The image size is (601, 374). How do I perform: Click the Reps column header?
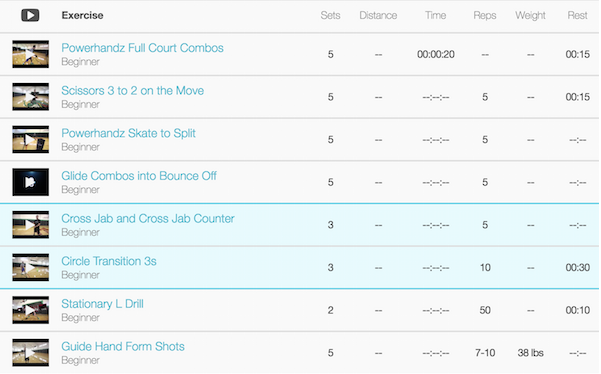point(485,15)
